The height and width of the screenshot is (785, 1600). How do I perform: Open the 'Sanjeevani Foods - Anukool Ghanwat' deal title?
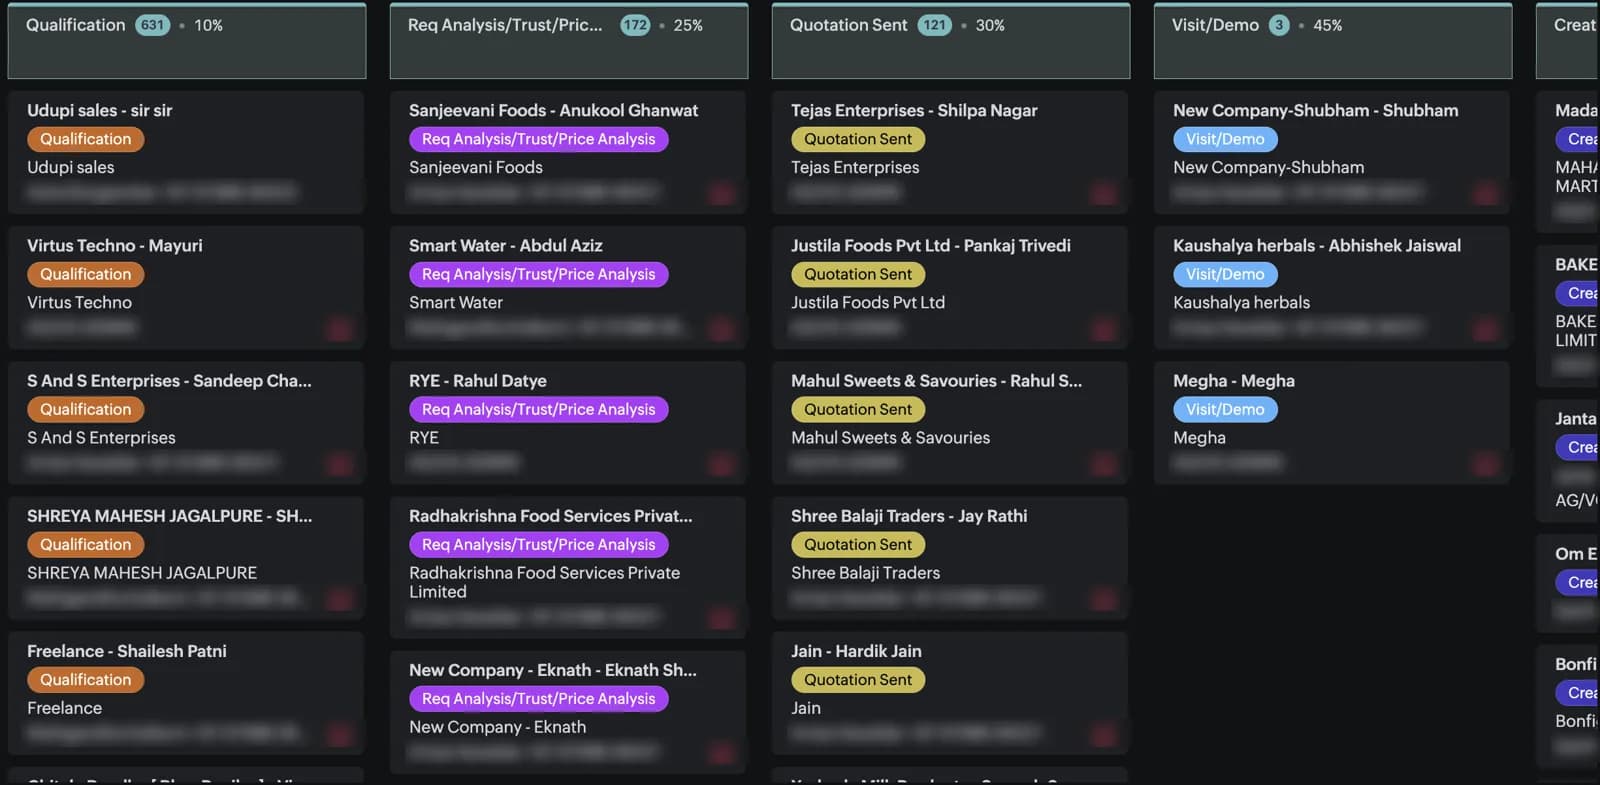(x=553, y=111)
